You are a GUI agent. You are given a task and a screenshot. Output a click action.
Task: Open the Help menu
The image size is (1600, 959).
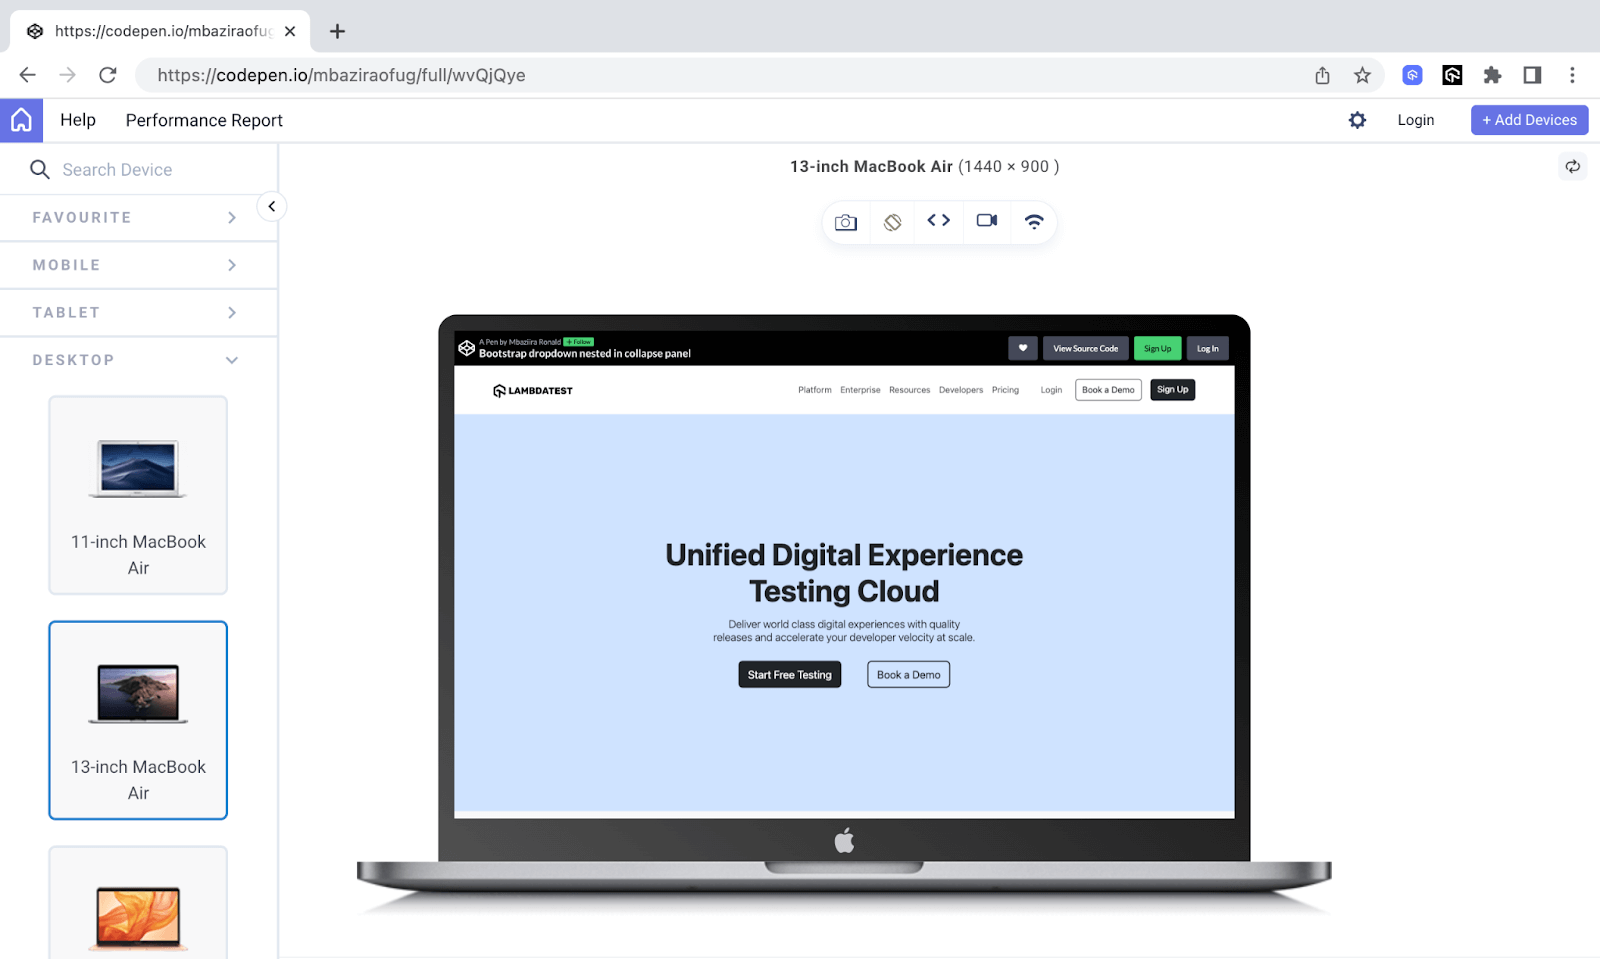(x=78, y=120)
